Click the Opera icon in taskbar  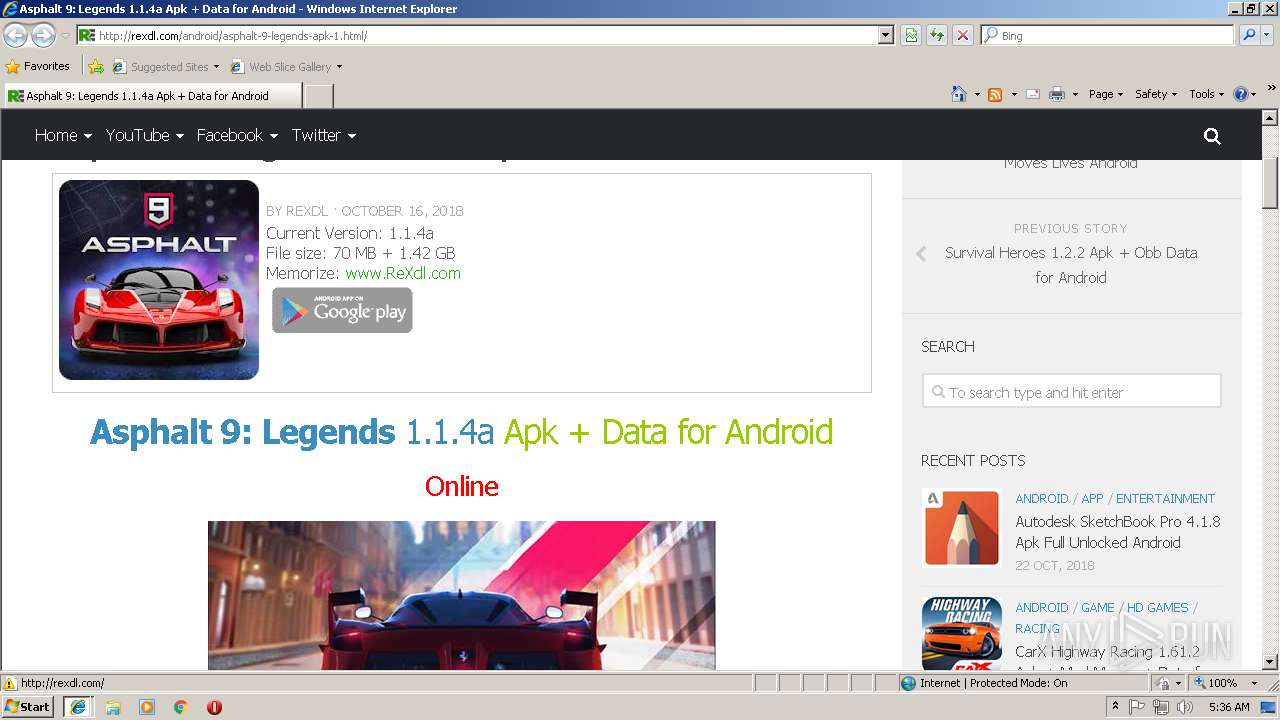point(214,707)
